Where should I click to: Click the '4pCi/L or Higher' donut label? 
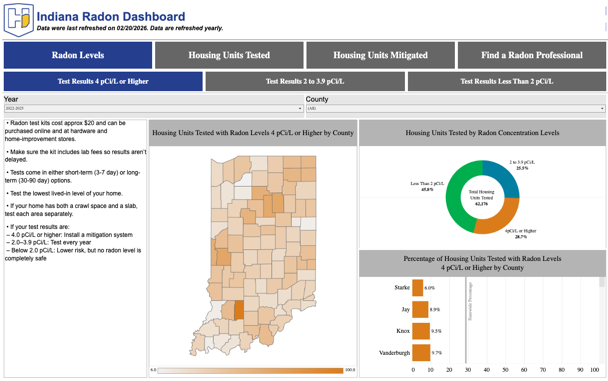click(x=521, y=234)
